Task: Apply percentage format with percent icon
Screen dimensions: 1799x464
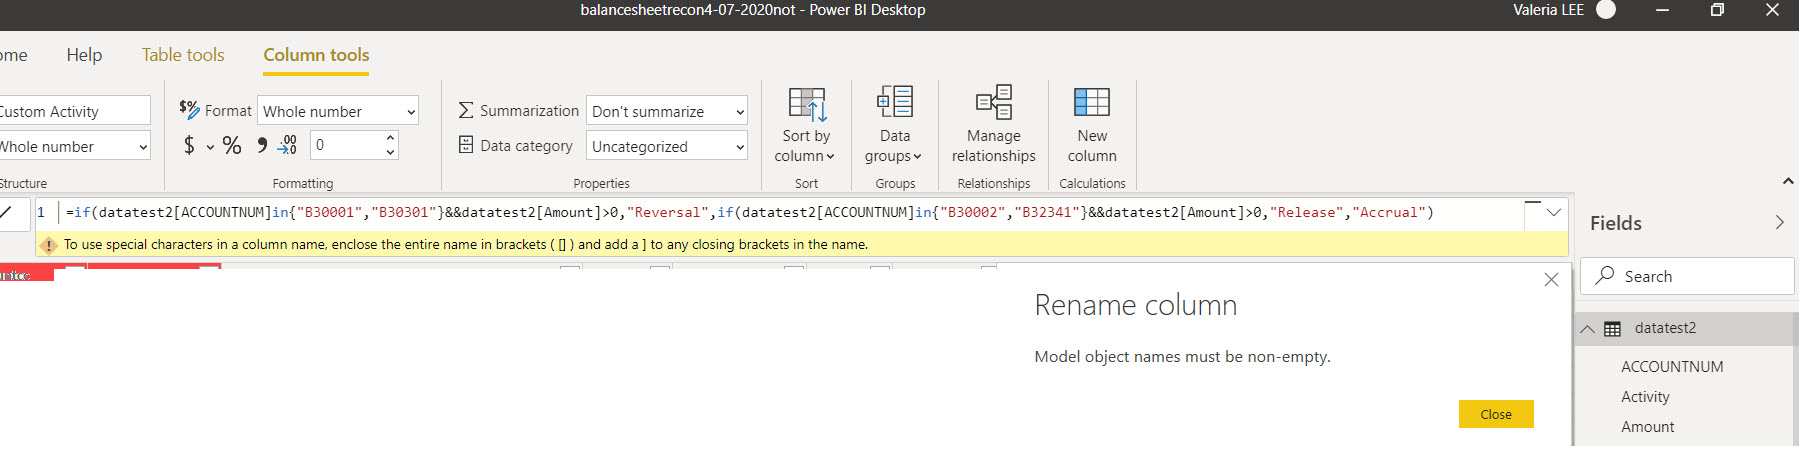Action: tap(232, 146)
